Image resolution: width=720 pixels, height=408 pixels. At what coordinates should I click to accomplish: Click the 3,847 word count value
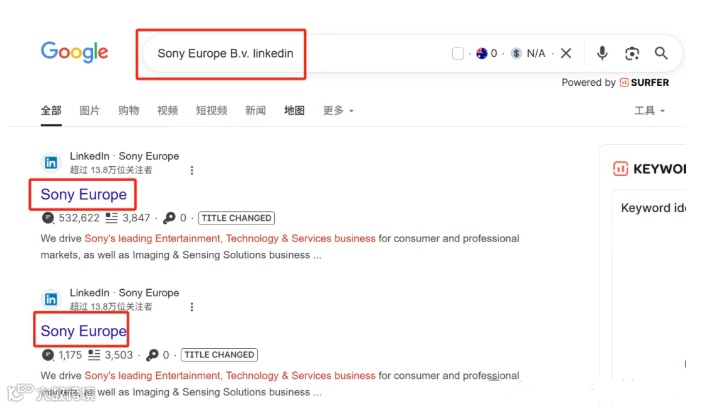point(136,218)
